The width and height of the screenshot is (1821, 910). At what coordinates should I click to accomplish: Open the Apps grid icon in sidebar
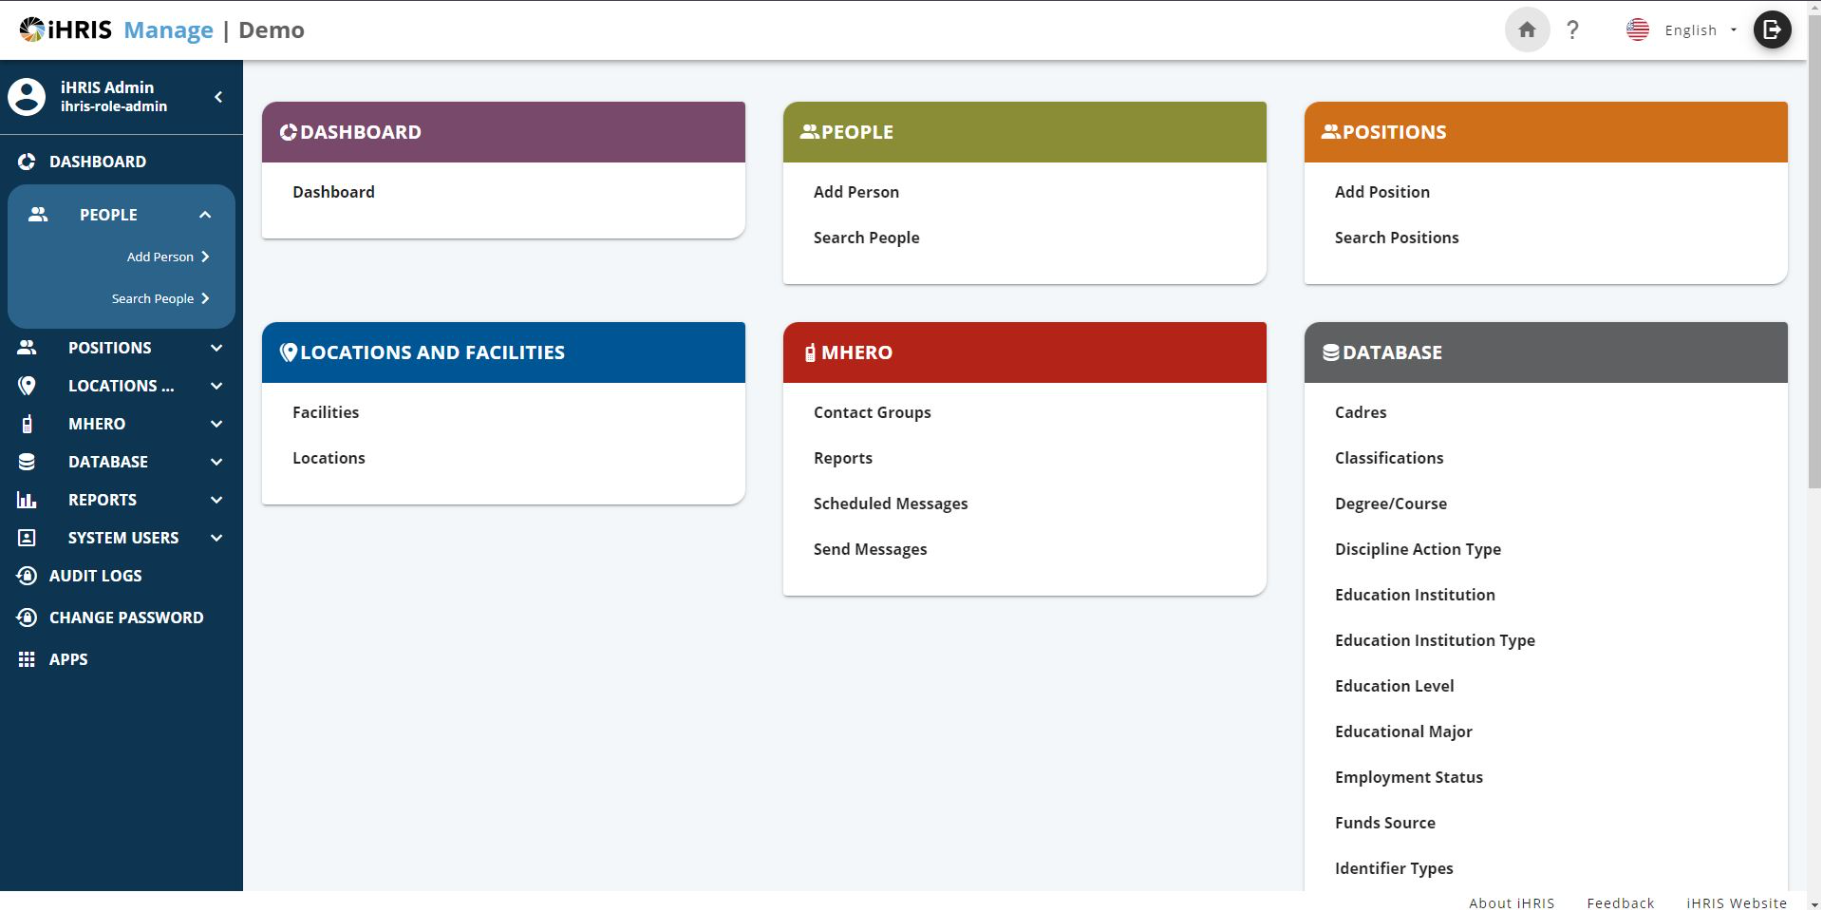[x=27, y=658]
